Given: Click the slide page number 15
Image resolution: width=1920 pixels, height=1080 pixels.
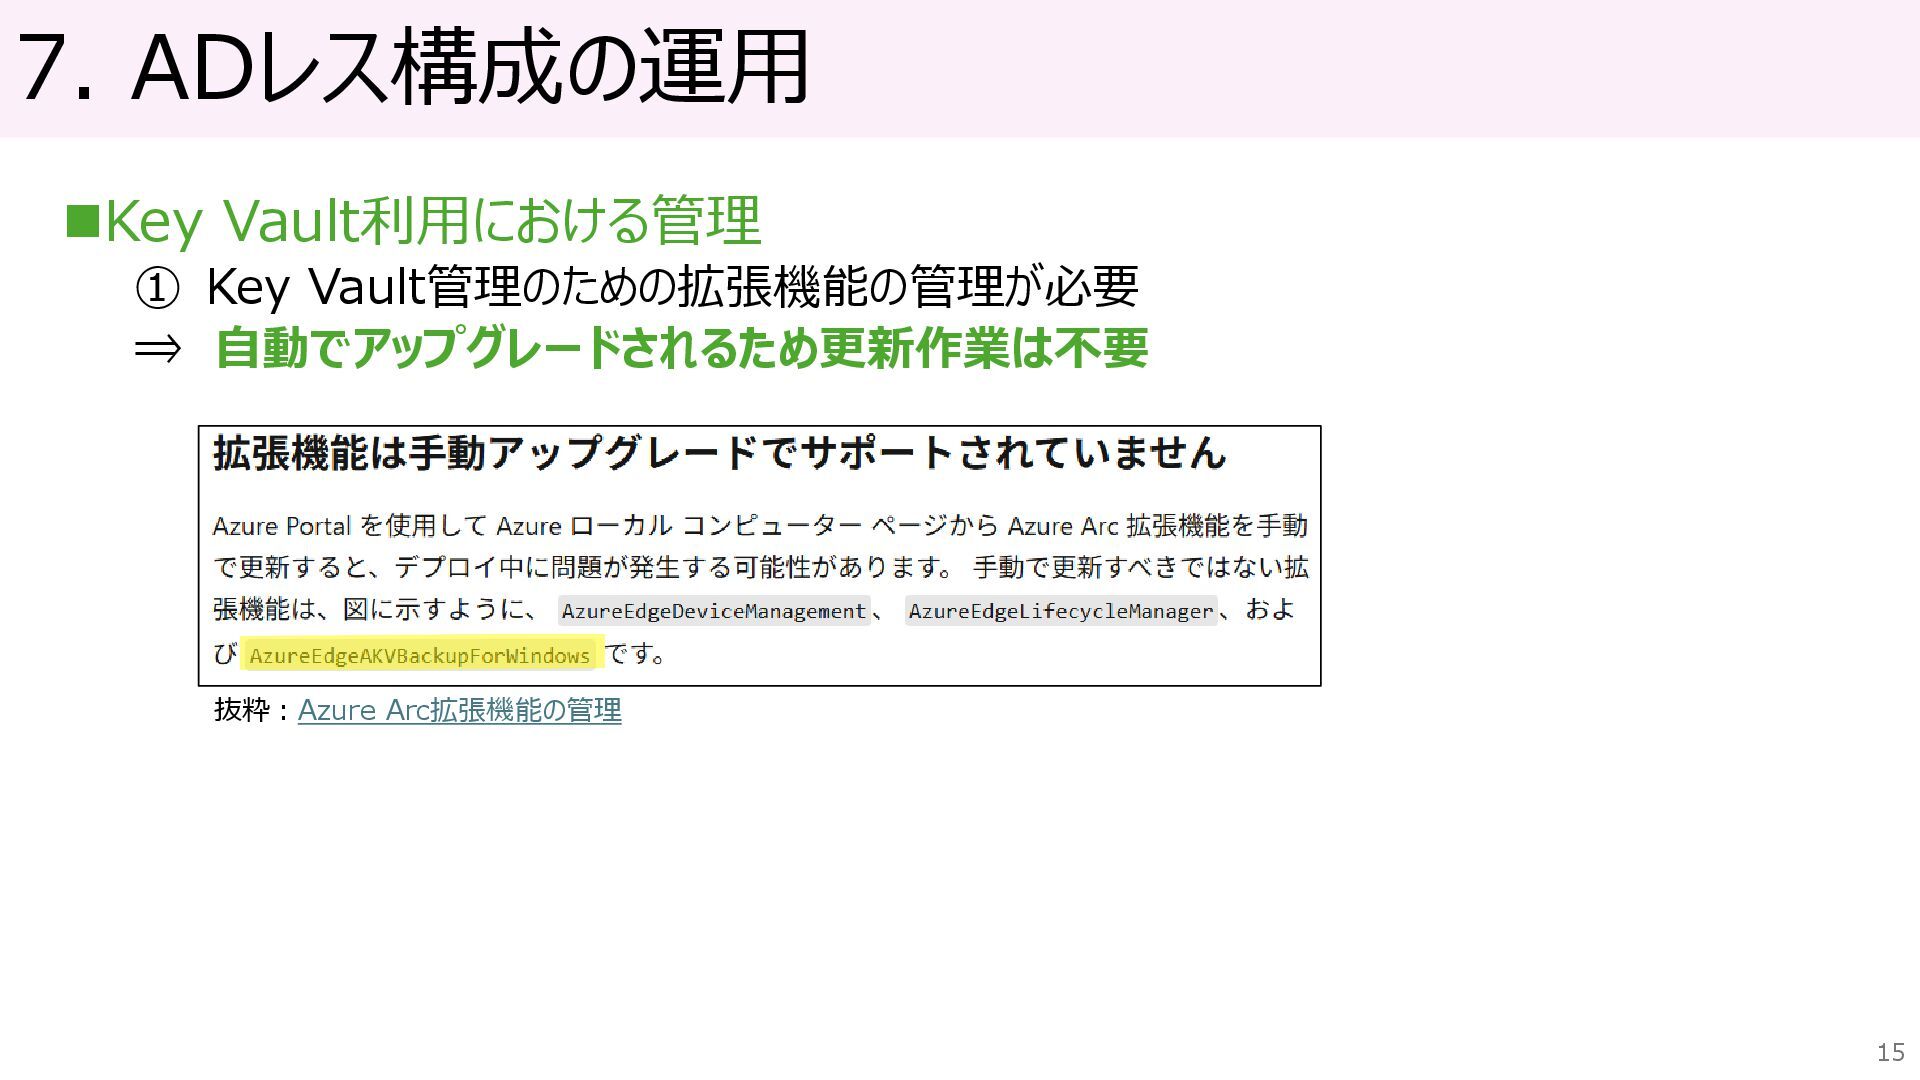Looking at the screenshot, I should [x=1889, y=1052].
